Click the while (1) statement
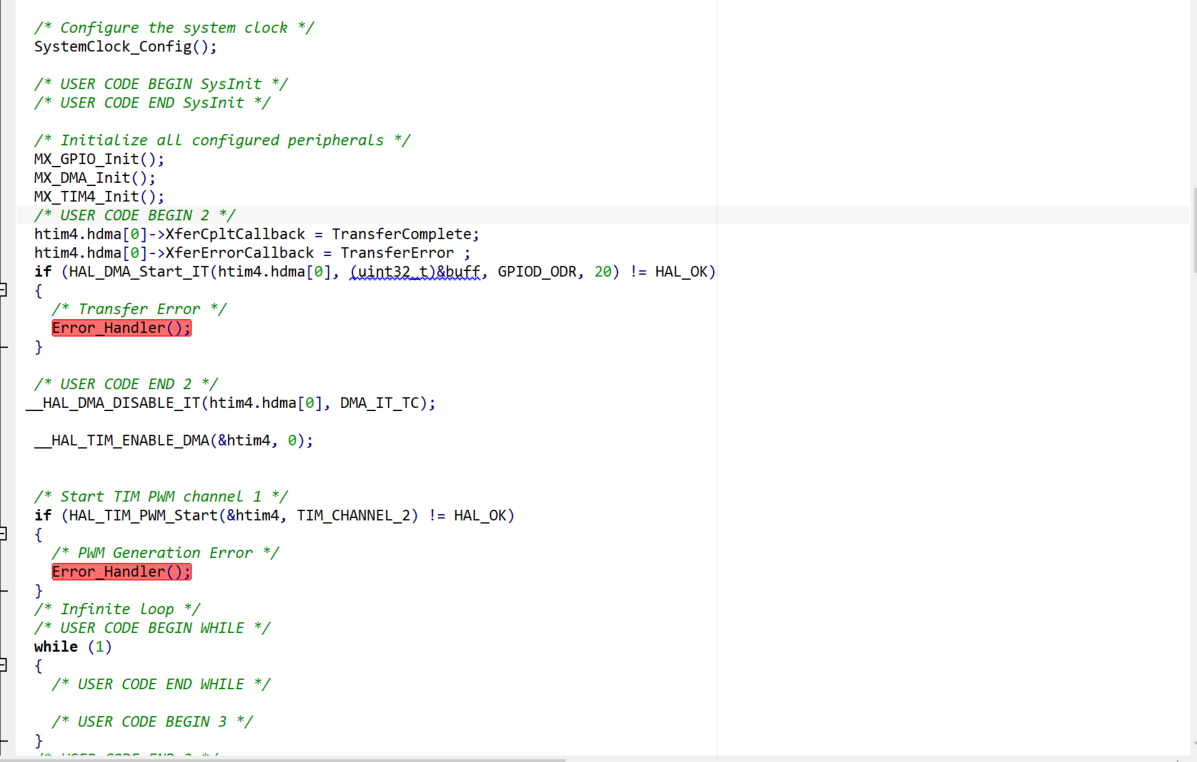Screen dimensions: 1197x762 coord(73,647)
